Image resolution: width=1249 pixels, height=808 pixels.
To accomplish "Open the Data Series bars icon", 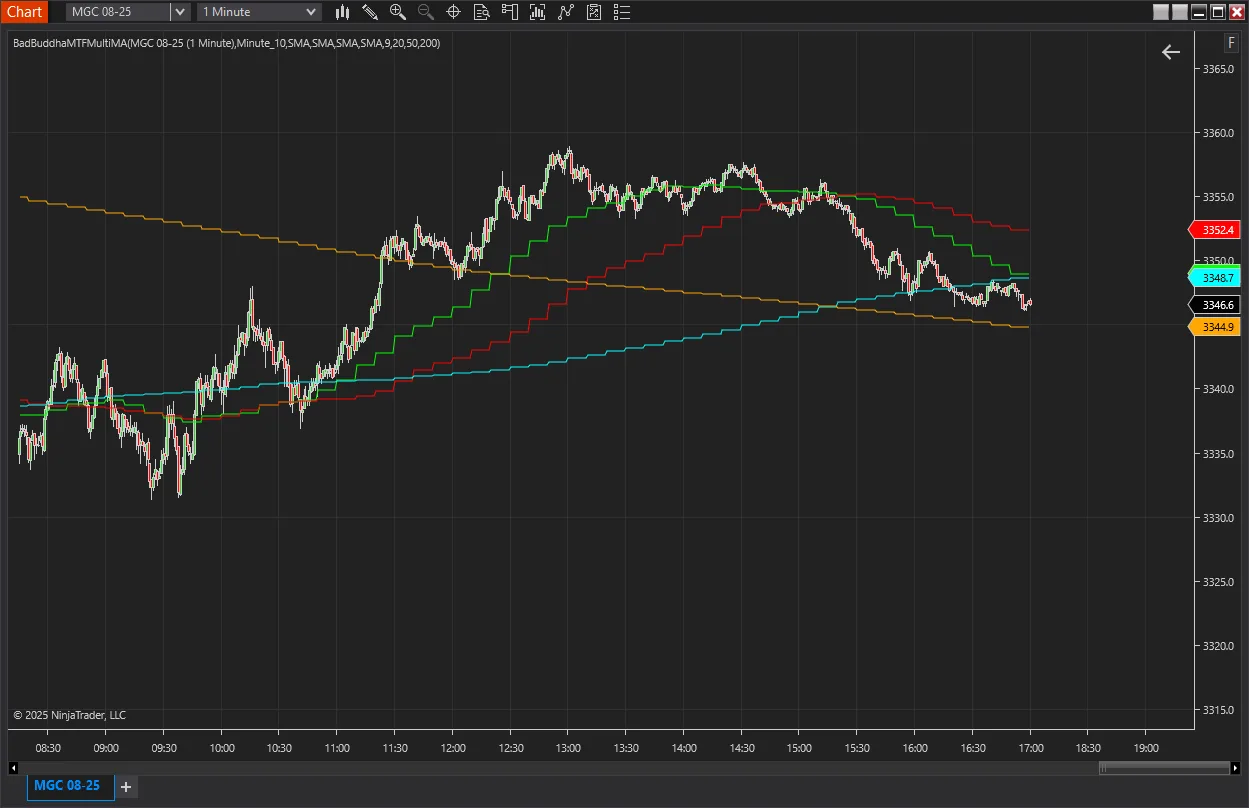I will click(x=538, y=12).
